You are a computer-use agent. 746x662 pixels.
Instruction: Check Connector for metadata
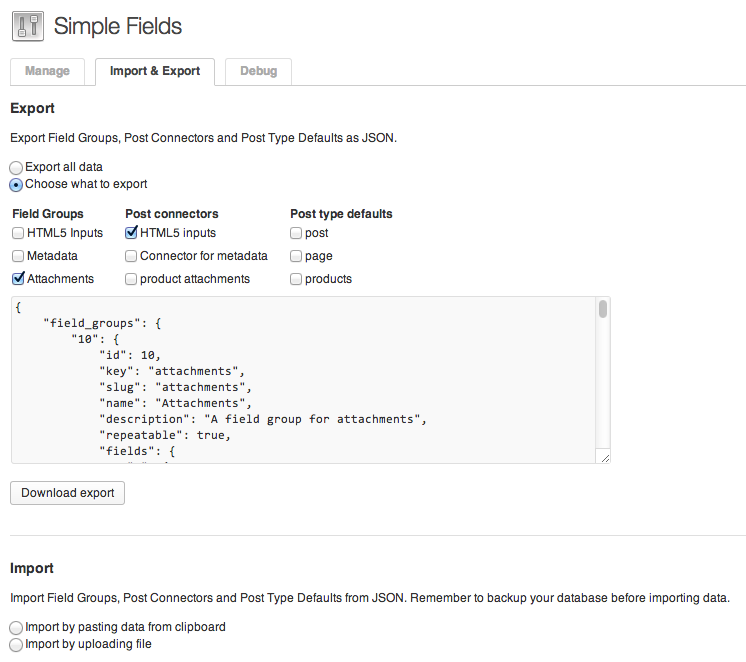click(131, 256)
